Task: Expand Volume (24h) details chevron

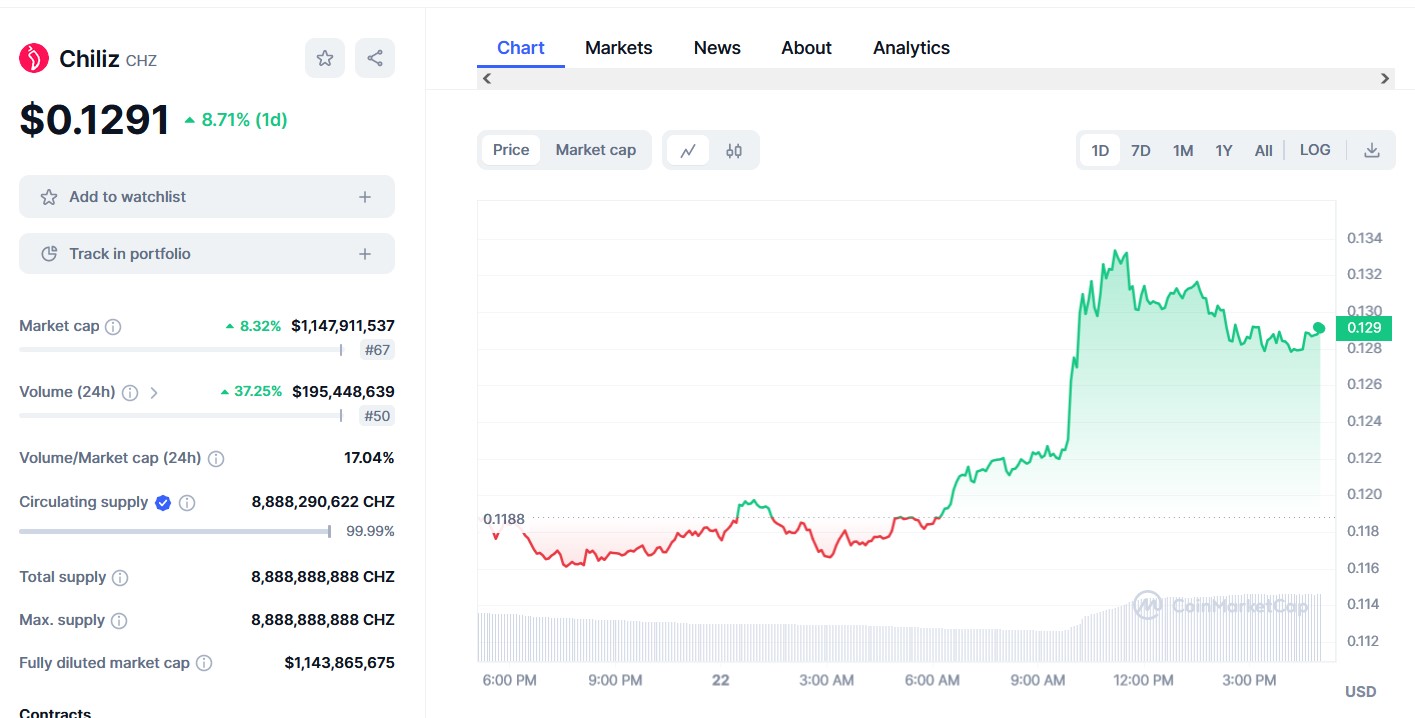Action: tap(154, 393)
